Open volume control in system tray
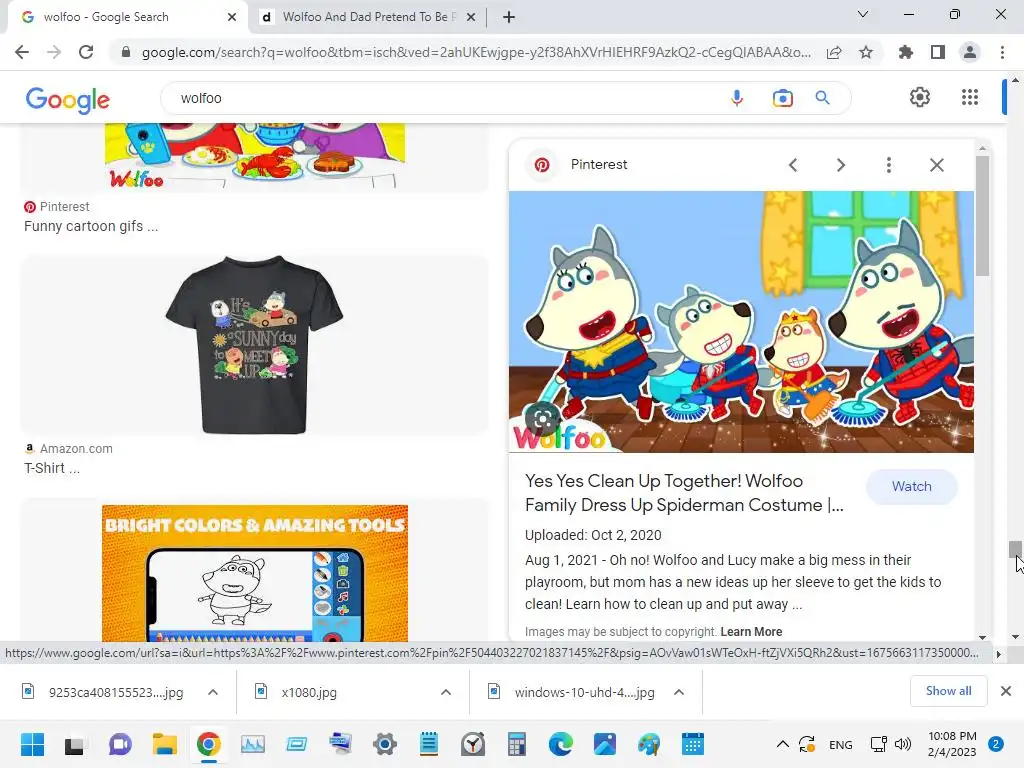 pos(903,744)
